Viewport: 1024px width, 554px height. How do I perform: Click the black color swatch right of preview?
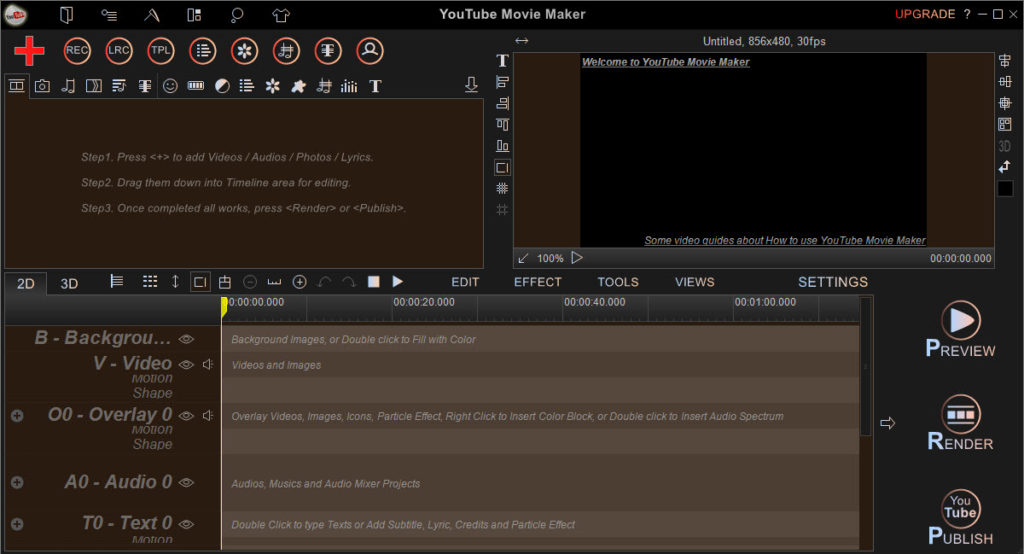coord(1005,189)
